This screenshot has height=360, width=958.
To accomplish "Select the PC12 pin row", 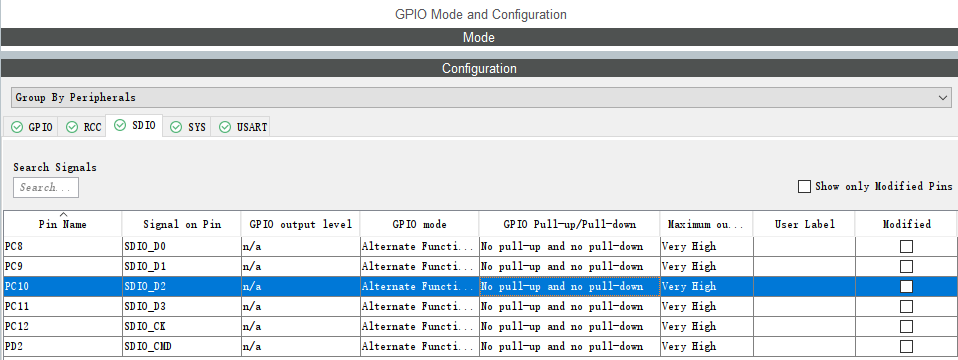I will [x=480, y=326].
